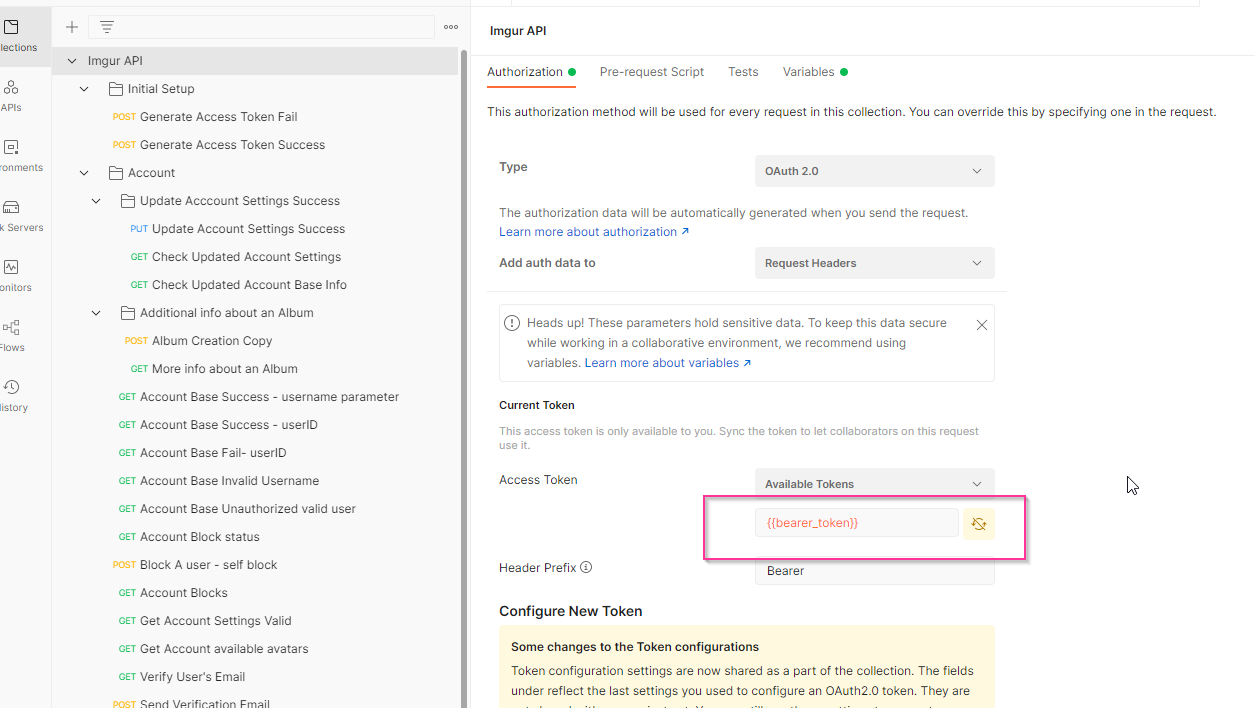Click the collections search filter field

[261, 27]
